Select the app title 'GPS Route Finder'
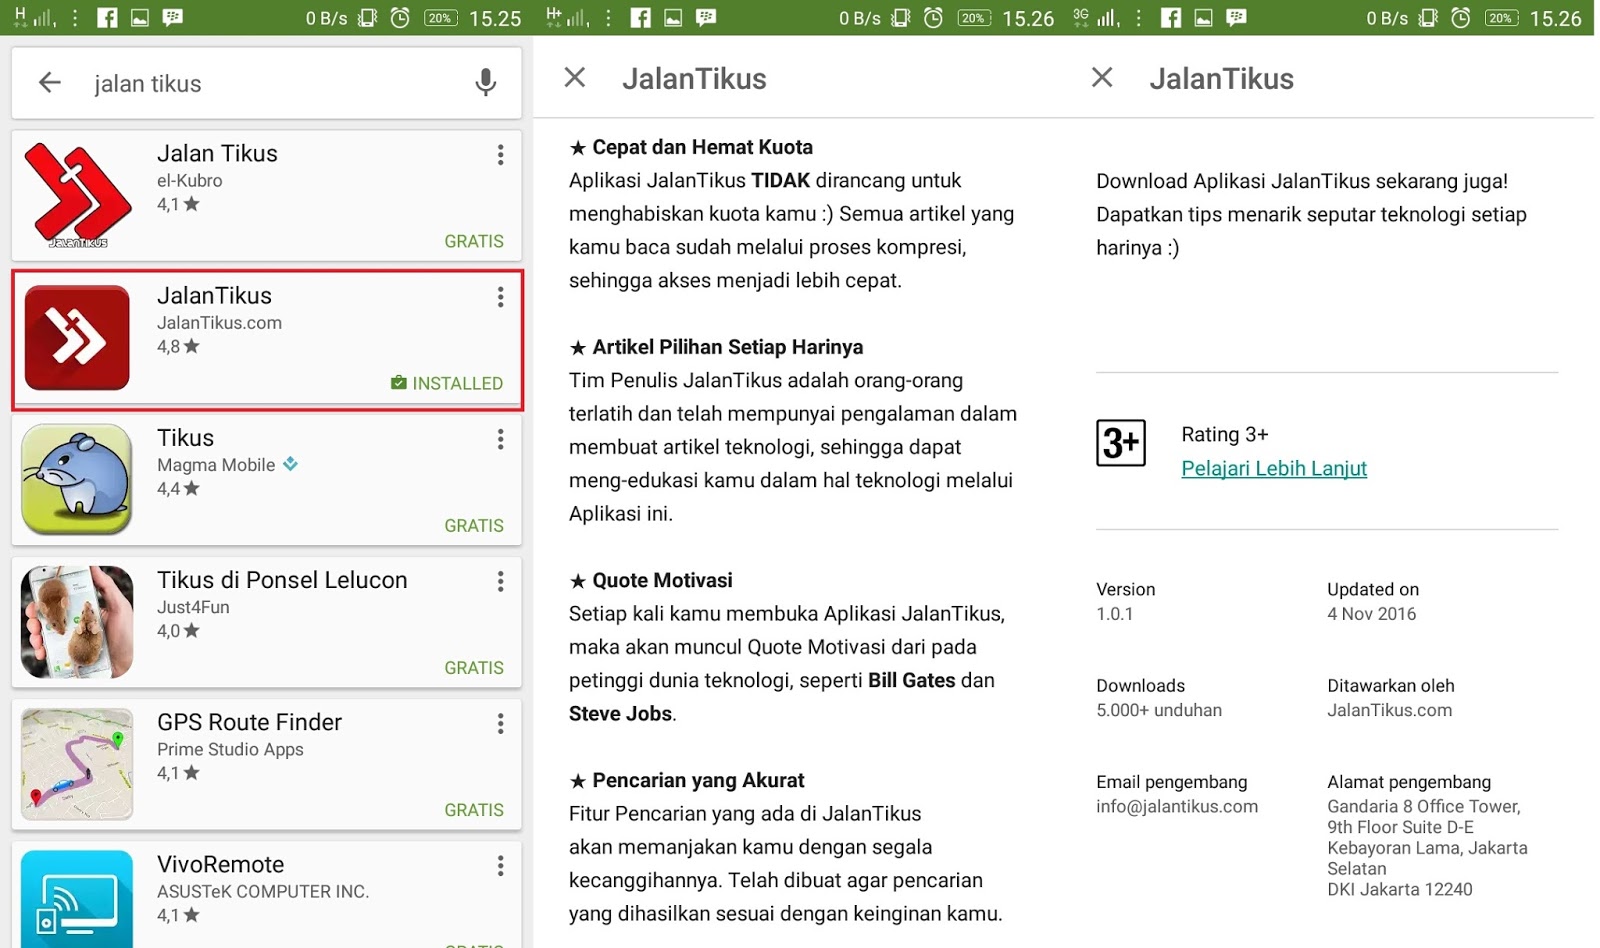The image size is (1600, 948). tap(249, 722)
